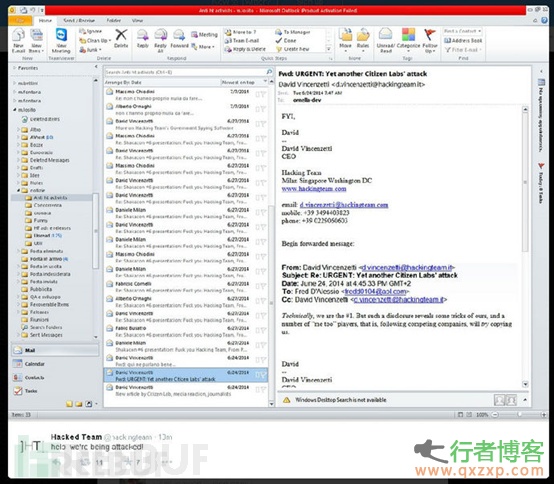This screenshot has width=554, height=484.
Task: Click Ignore conversation in ribbon
Action: point(91,31)
